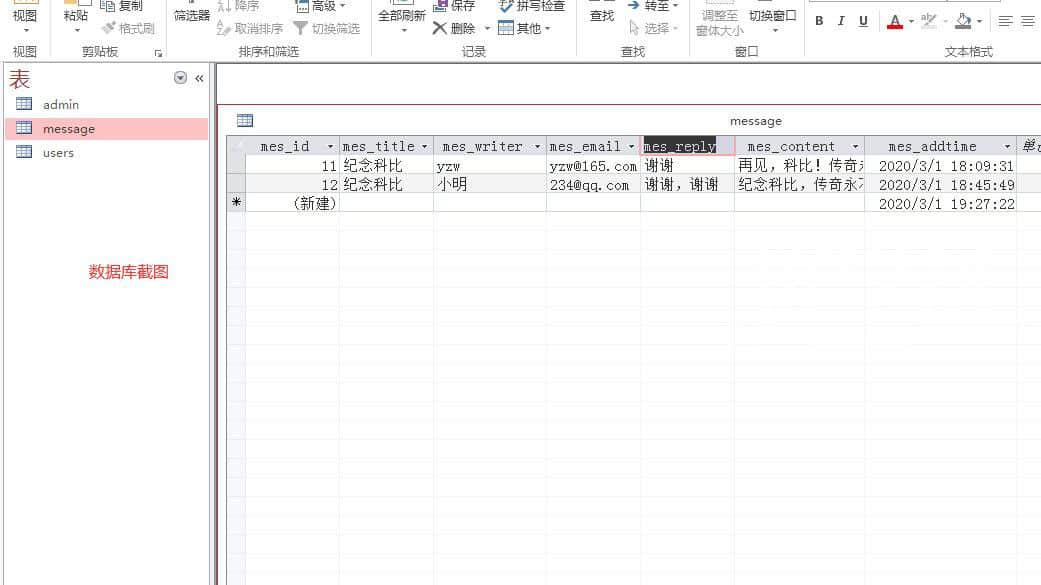Click the Switch Windows button
This screenshot has height=585, width=1041.
pos(773,16)
